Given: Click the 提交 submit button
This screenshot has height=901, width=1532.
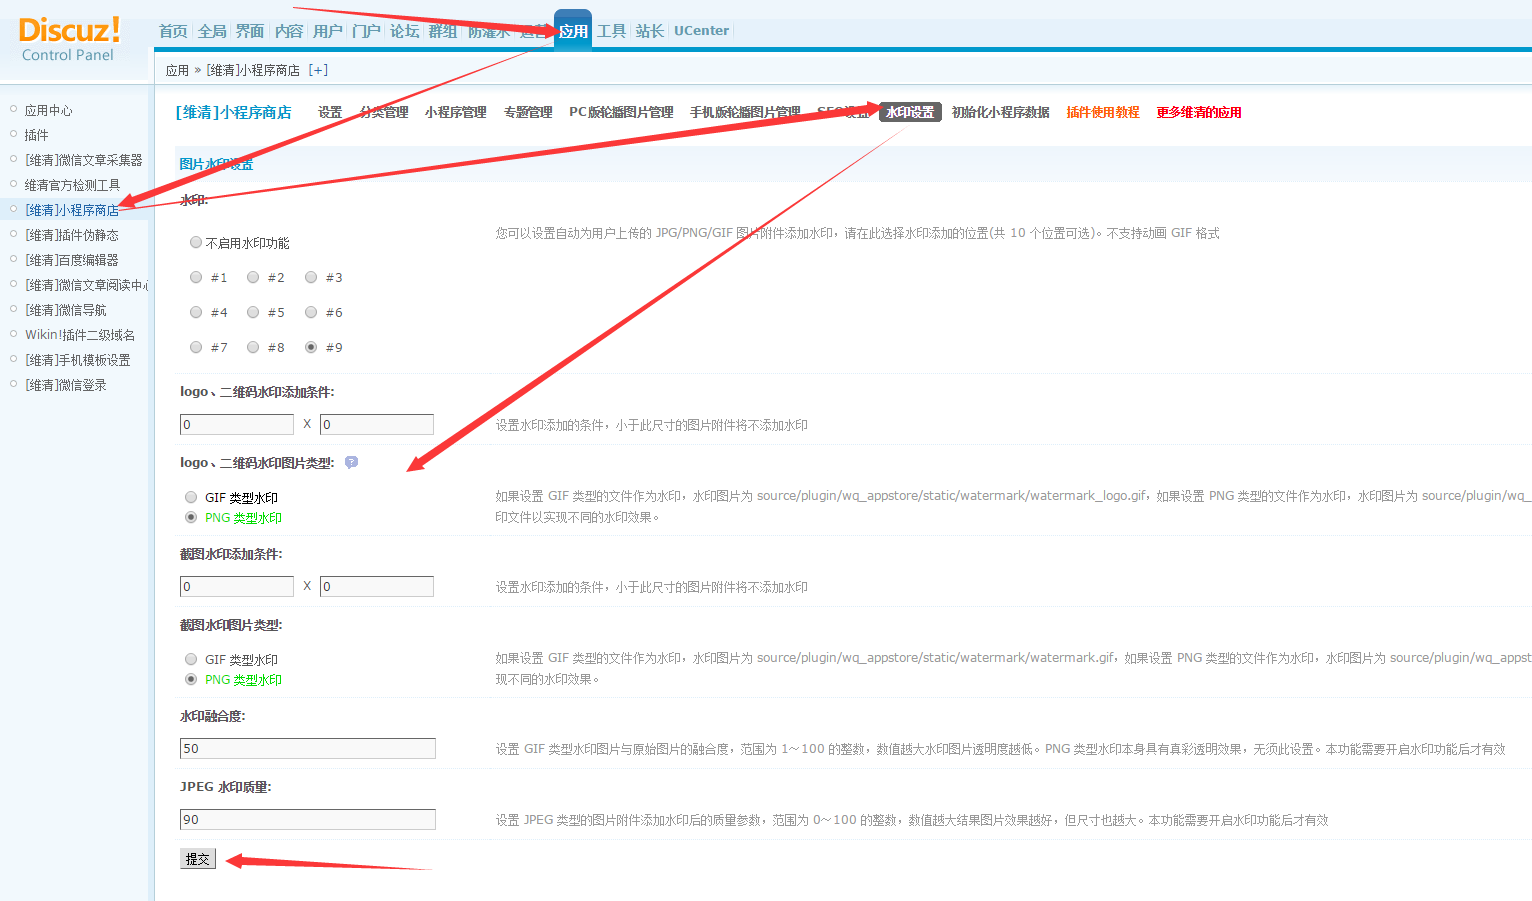Looking at the screenshot, I should click(x=198, y=859).
